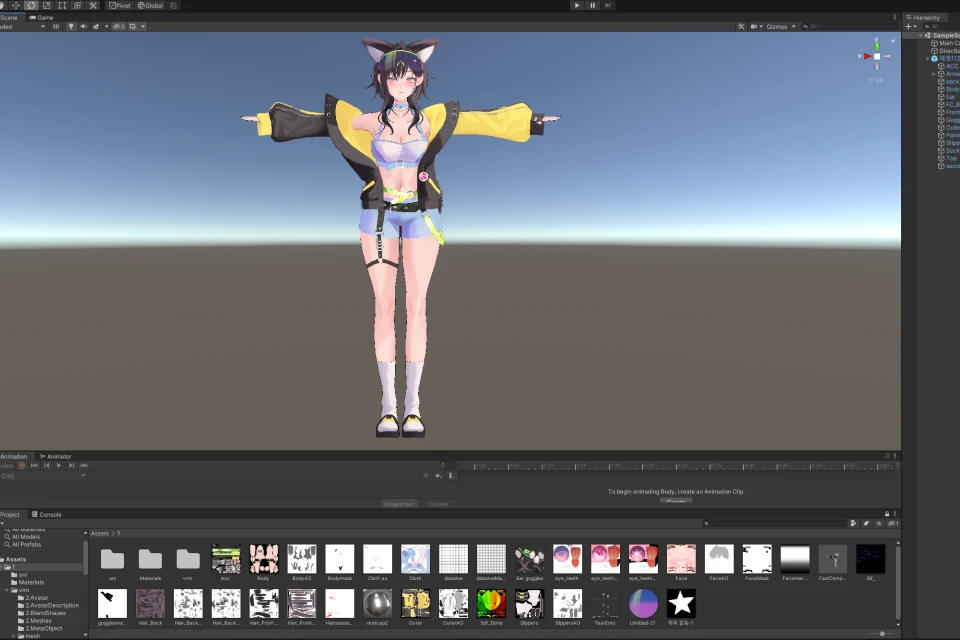Click the Assets breadcrumb link

click(x=100, y=533)
